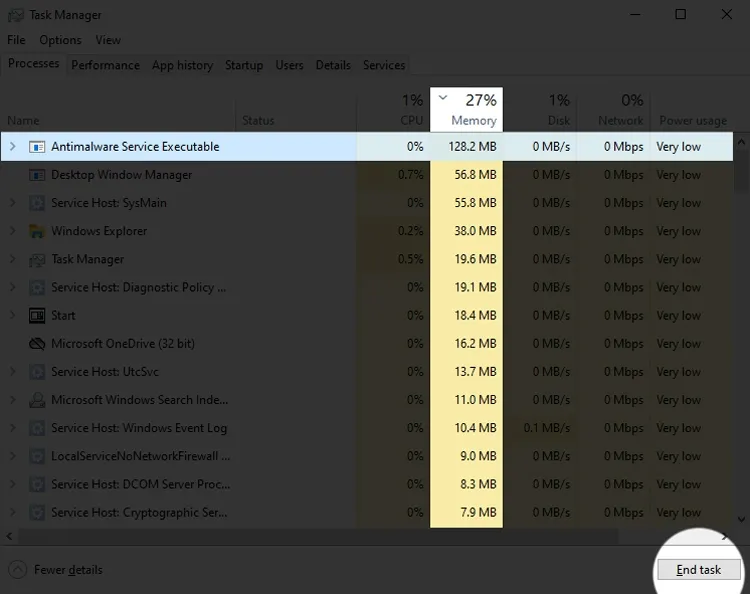
Task: Expand the Windows Explorer process group
Action: (12, 231)
